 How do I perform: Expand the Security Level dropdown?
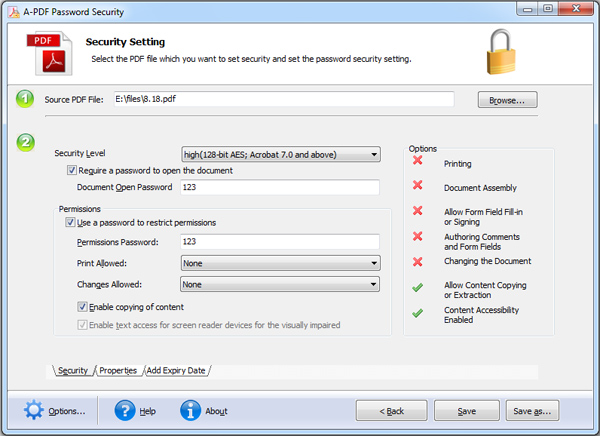pyautogui.click(x=281, y=154)
